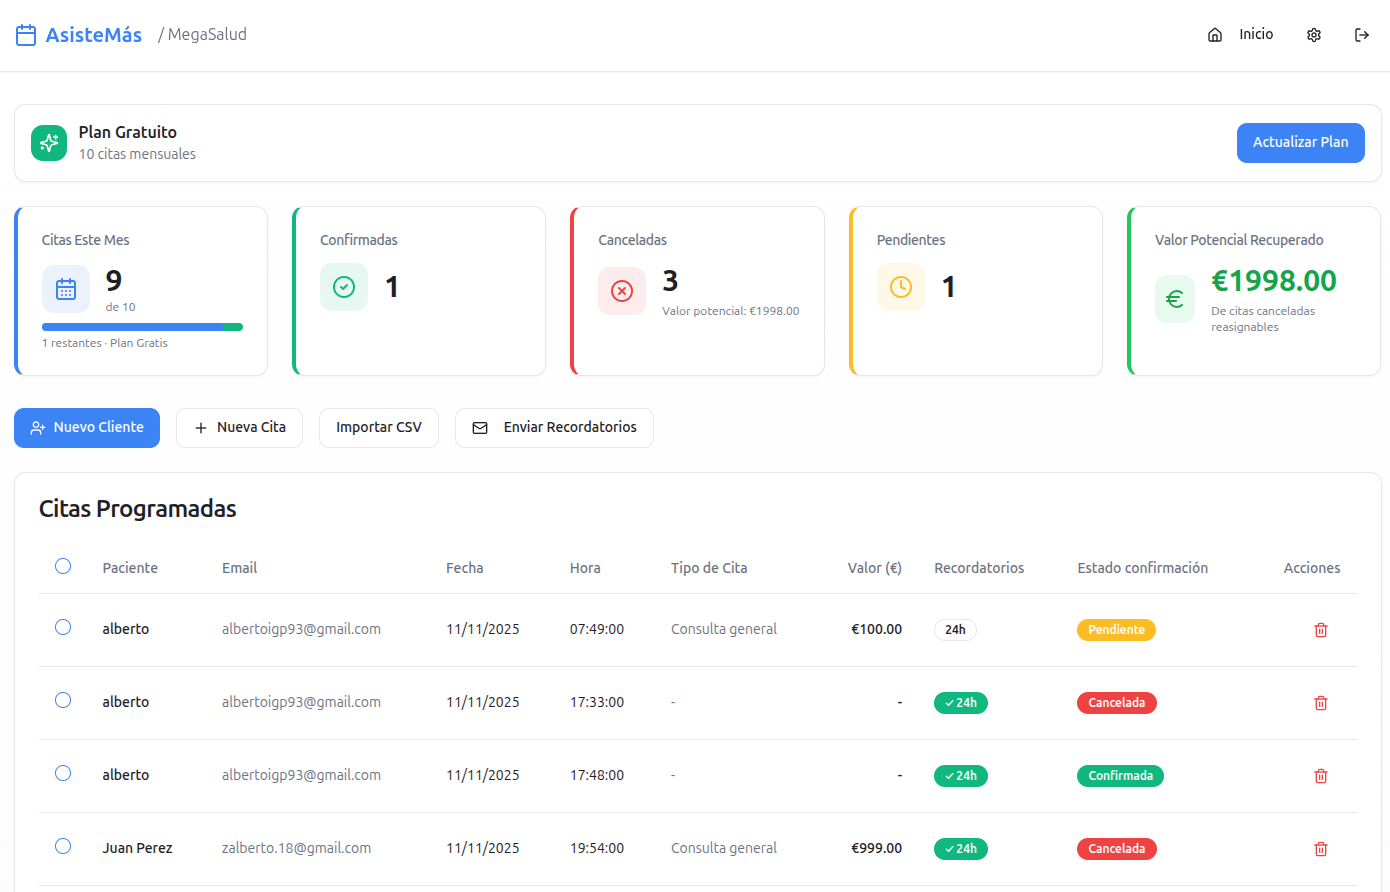Open settings via the gear icon
The image size is (1390, 892).
click(1314, 34)
